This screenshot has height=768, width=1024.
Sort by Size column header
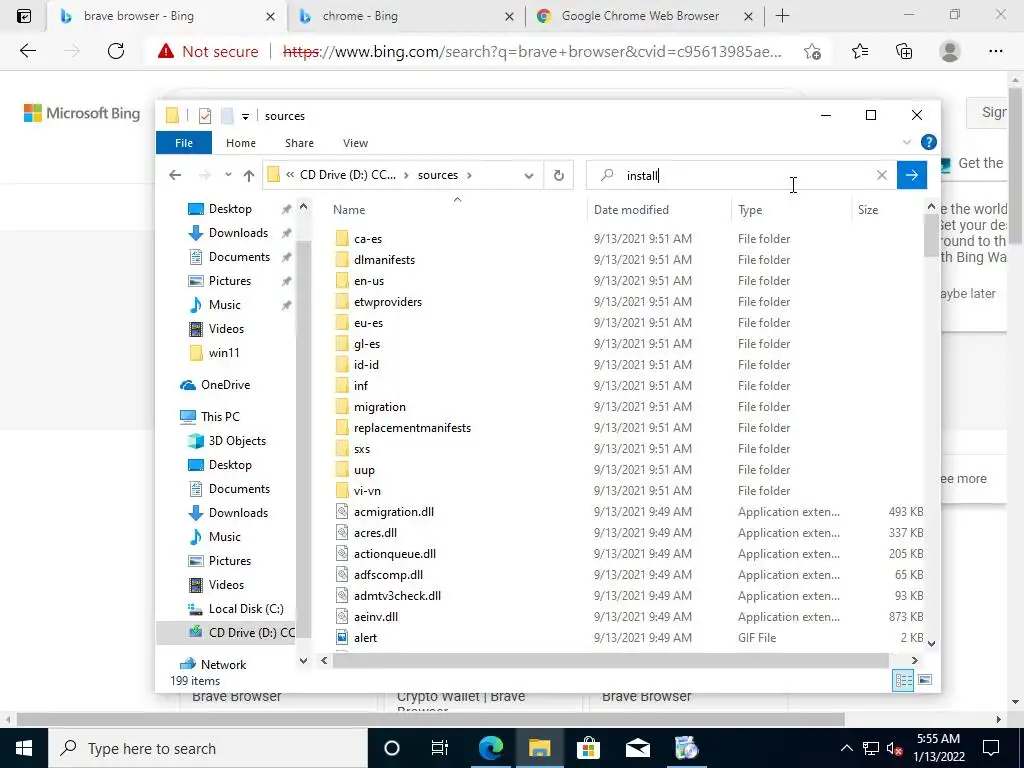coord(888,210)
